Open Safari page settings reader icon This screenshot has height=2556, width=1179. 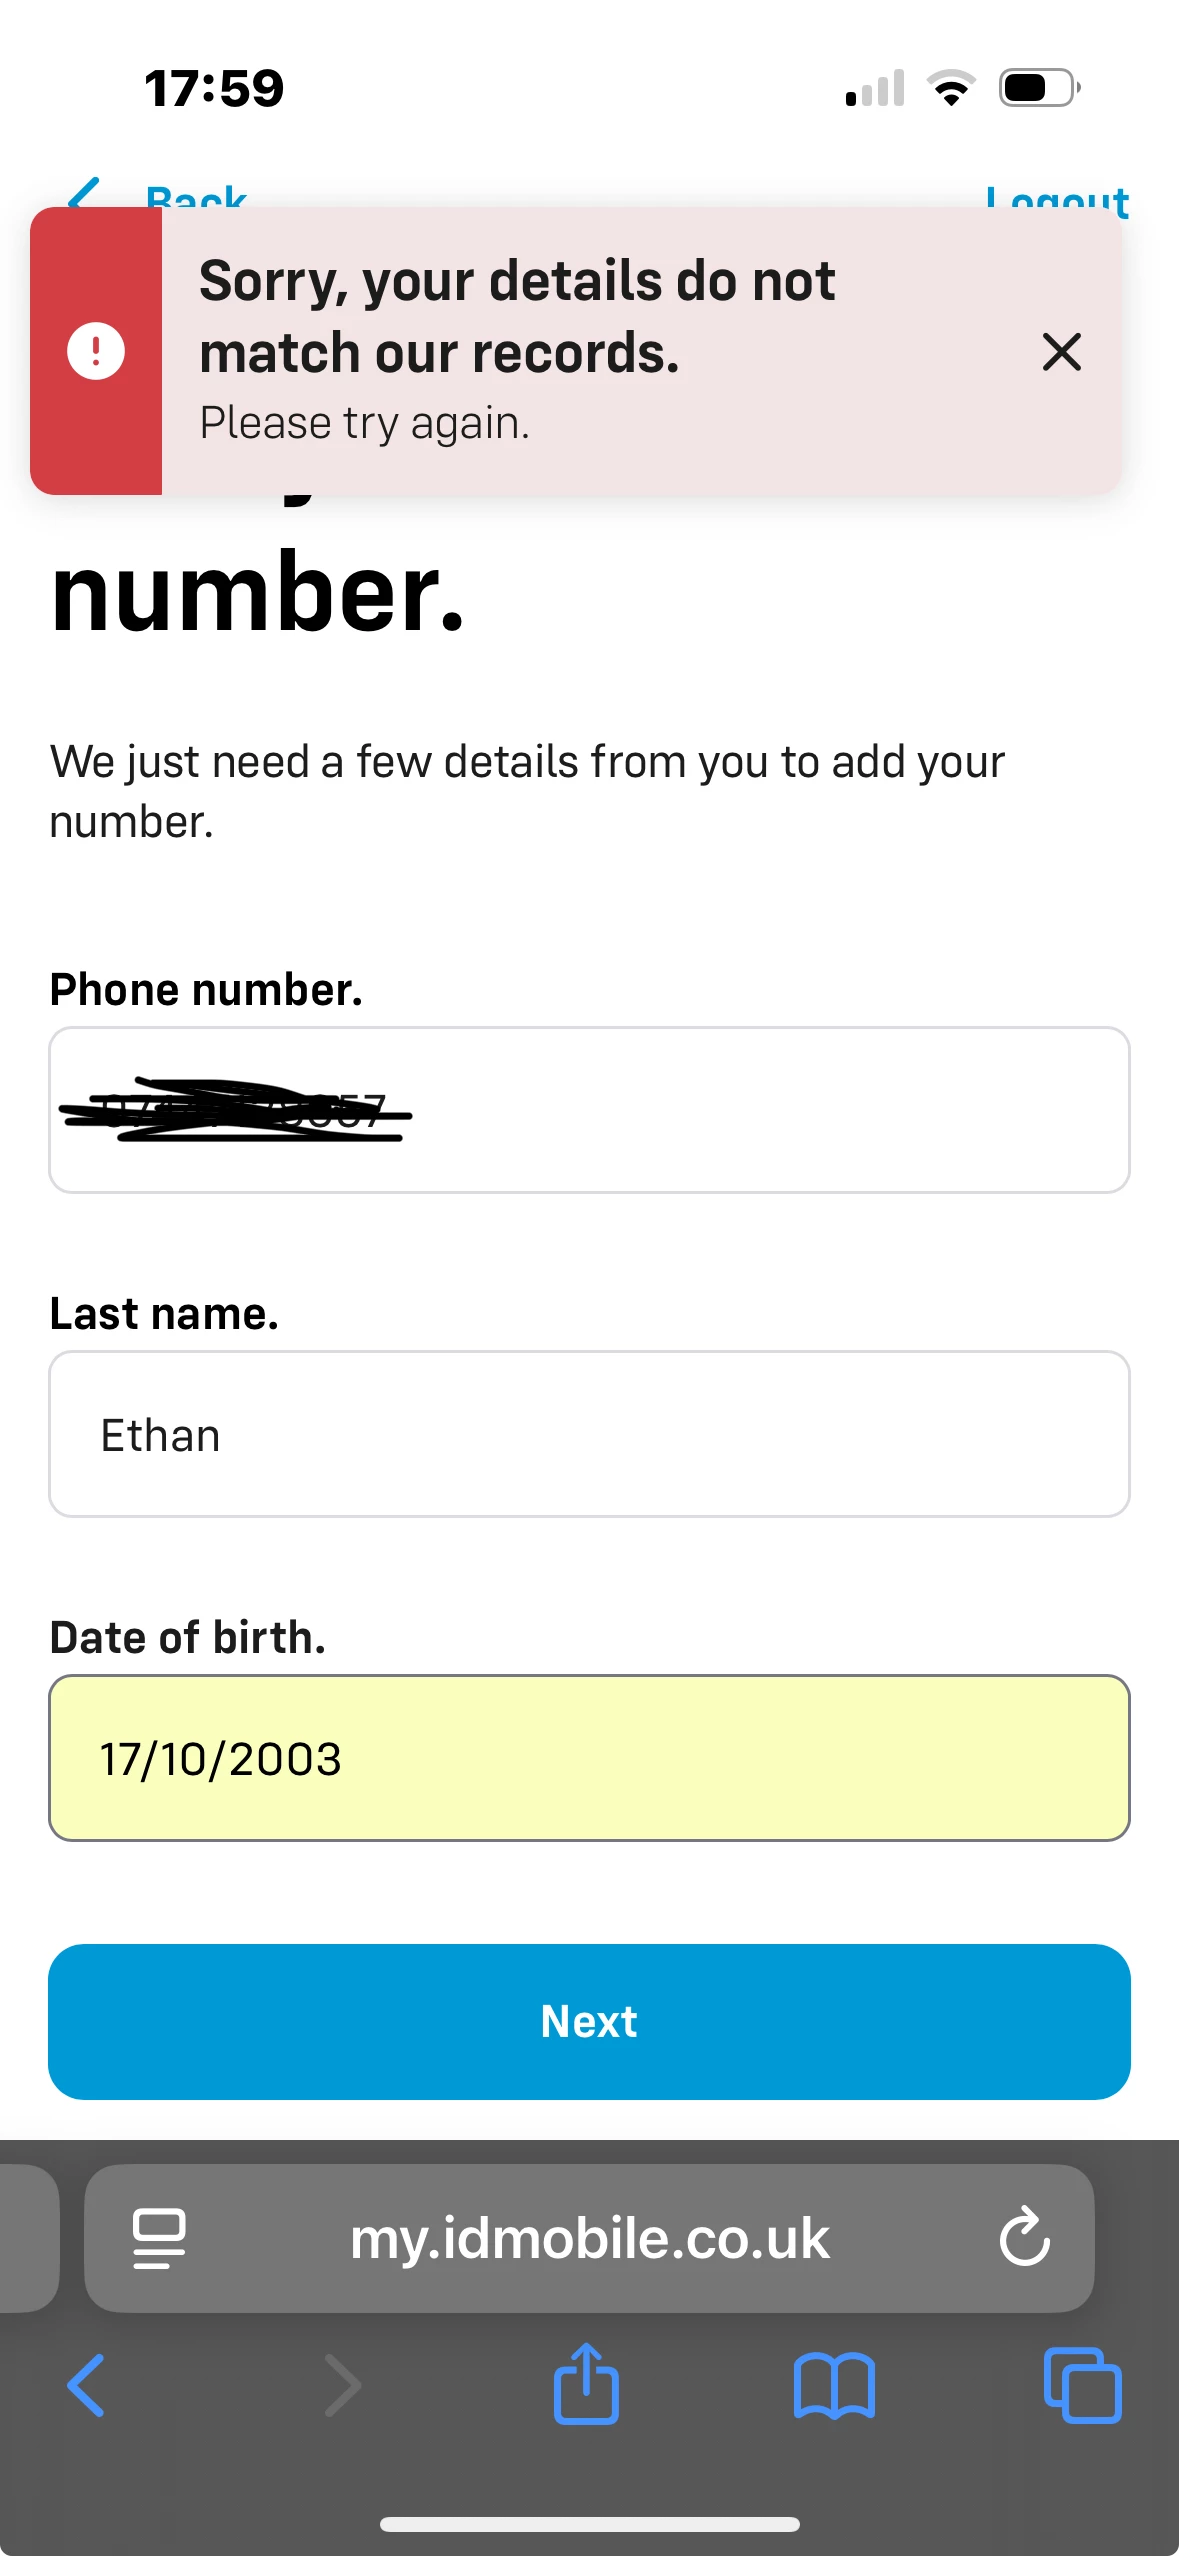[159, 2238]
